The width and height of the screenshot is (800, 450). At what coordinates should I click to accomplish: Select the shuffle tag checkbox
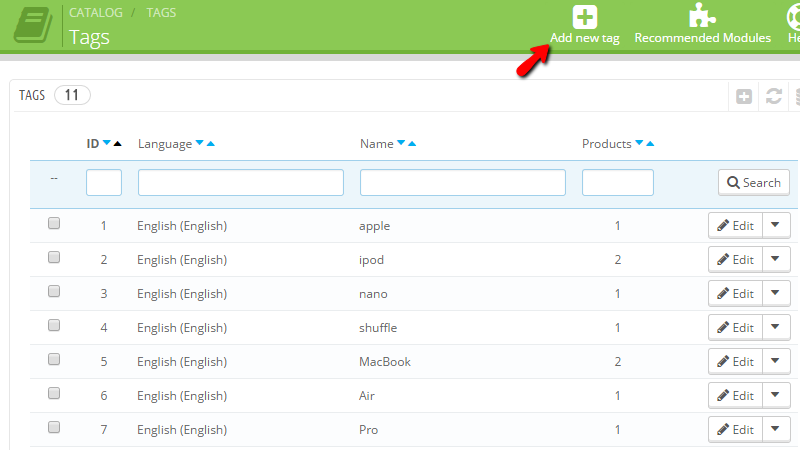click(54, 325)
